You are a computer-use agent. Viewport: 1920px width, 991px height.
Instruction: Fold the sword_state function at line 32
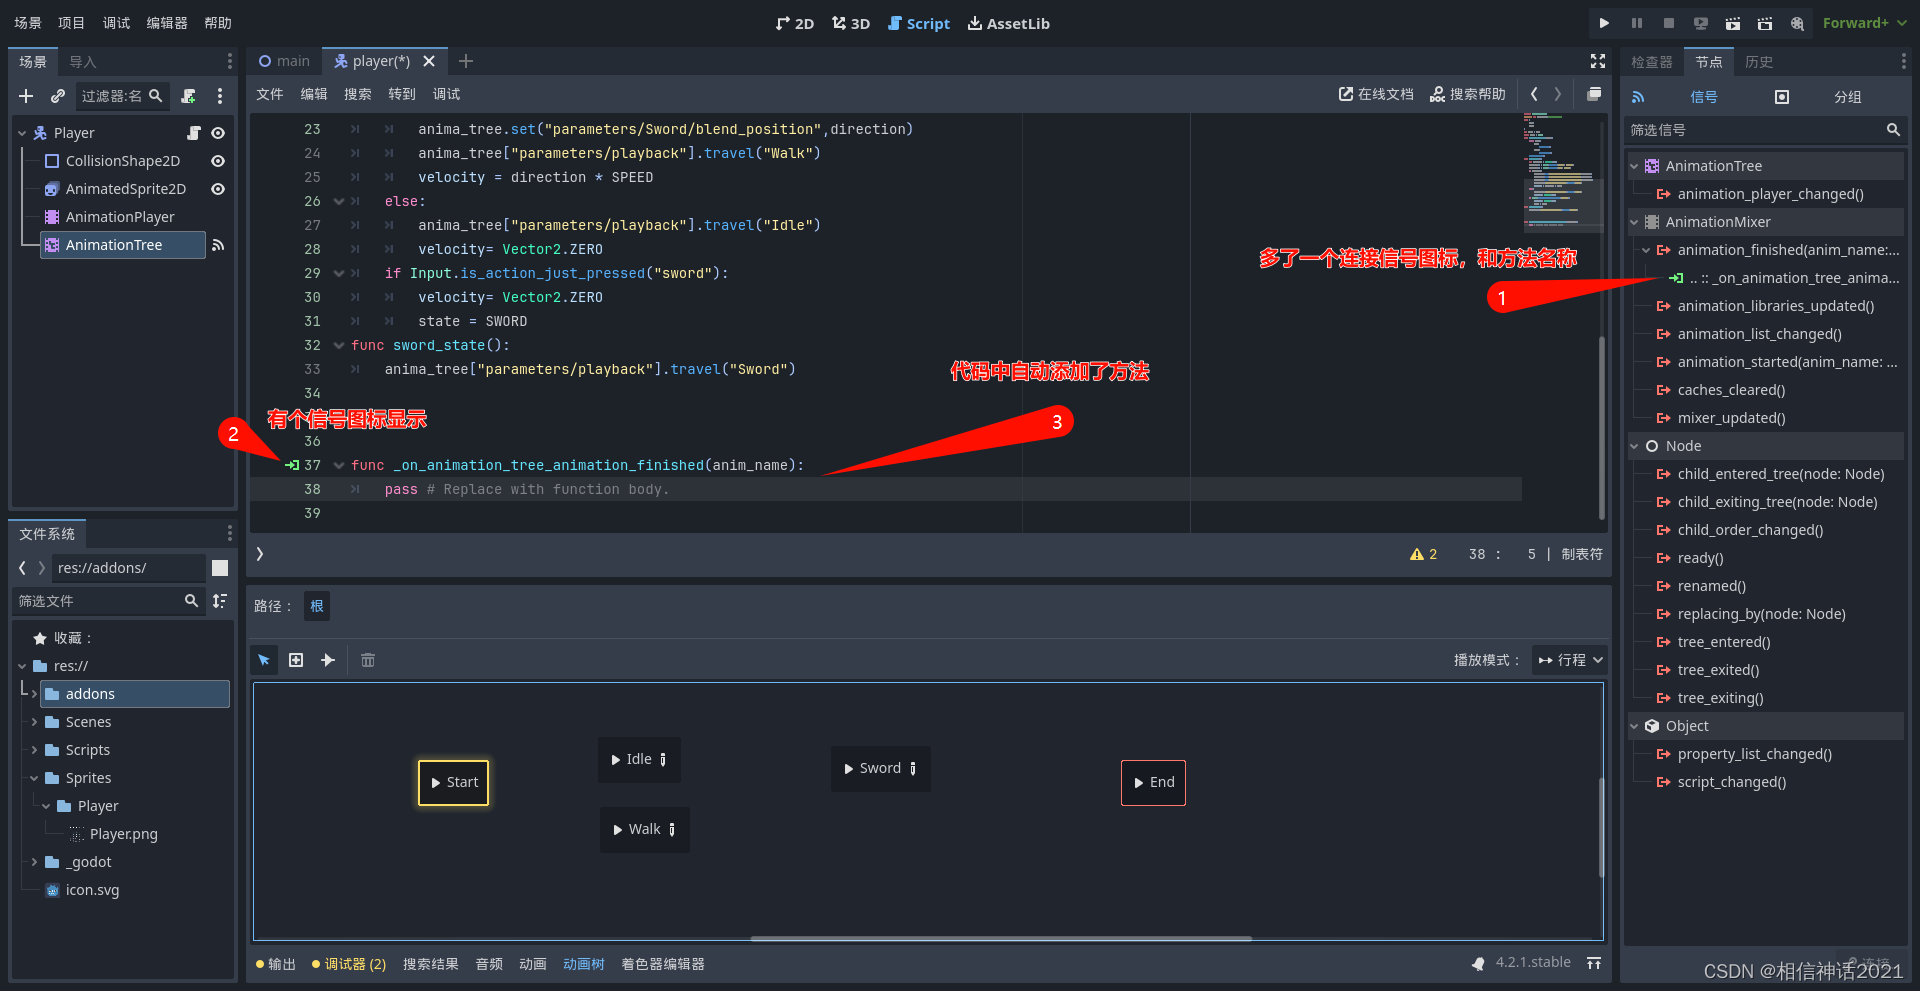tap(339, 345)
